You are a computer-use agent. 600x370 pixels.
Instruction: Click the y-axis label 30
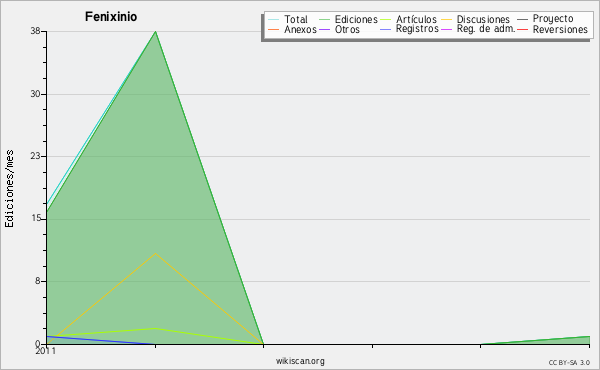pyautogui.click(x=36, y=94)
